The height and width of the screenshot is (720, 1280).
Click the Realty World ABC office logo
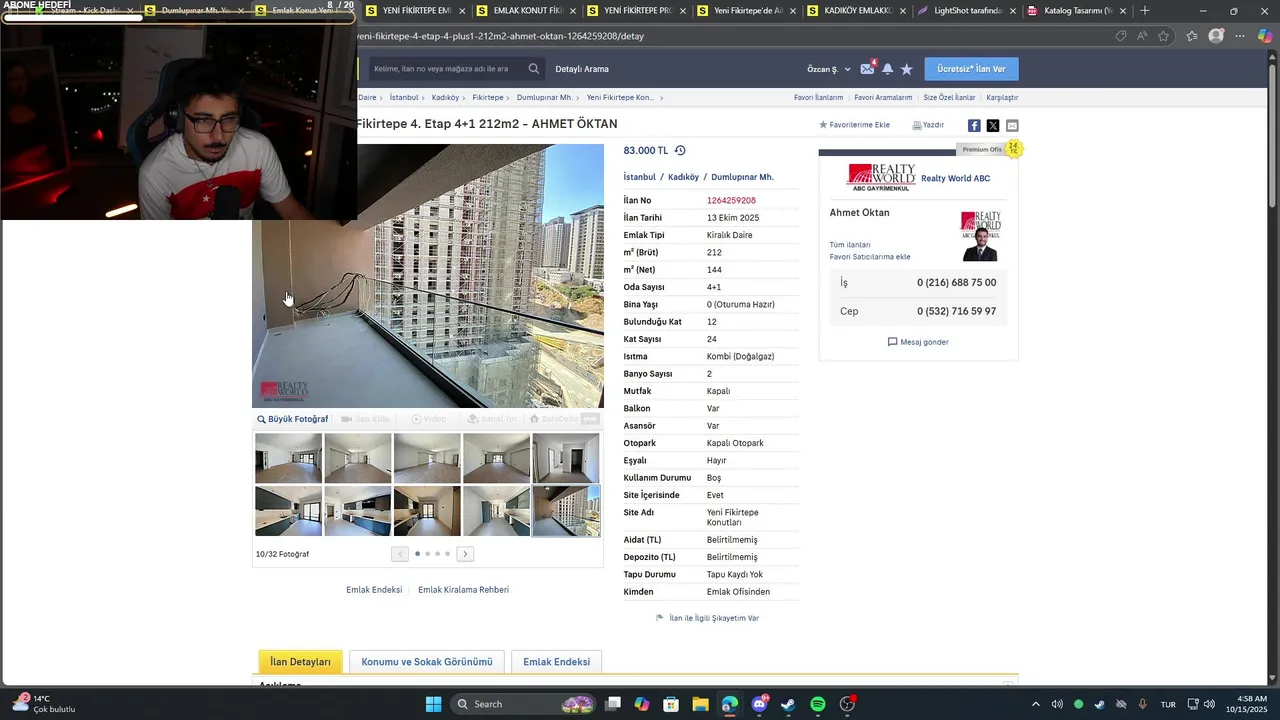[x=881, y=177]
